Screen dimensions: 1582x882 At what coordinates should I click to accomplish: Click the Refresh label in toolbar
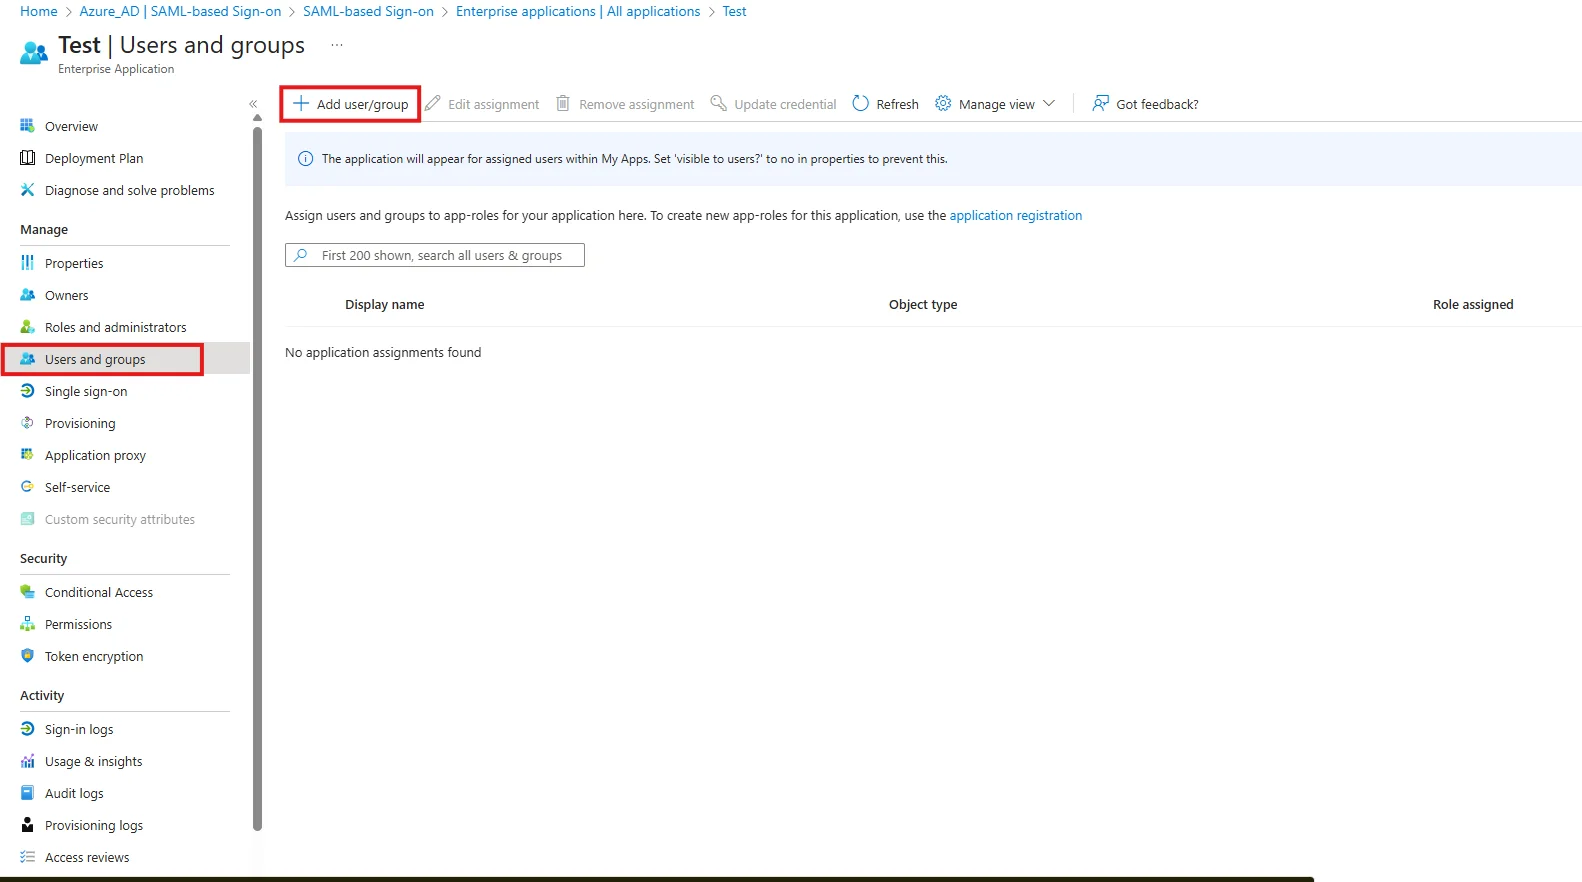coord(897,104)
